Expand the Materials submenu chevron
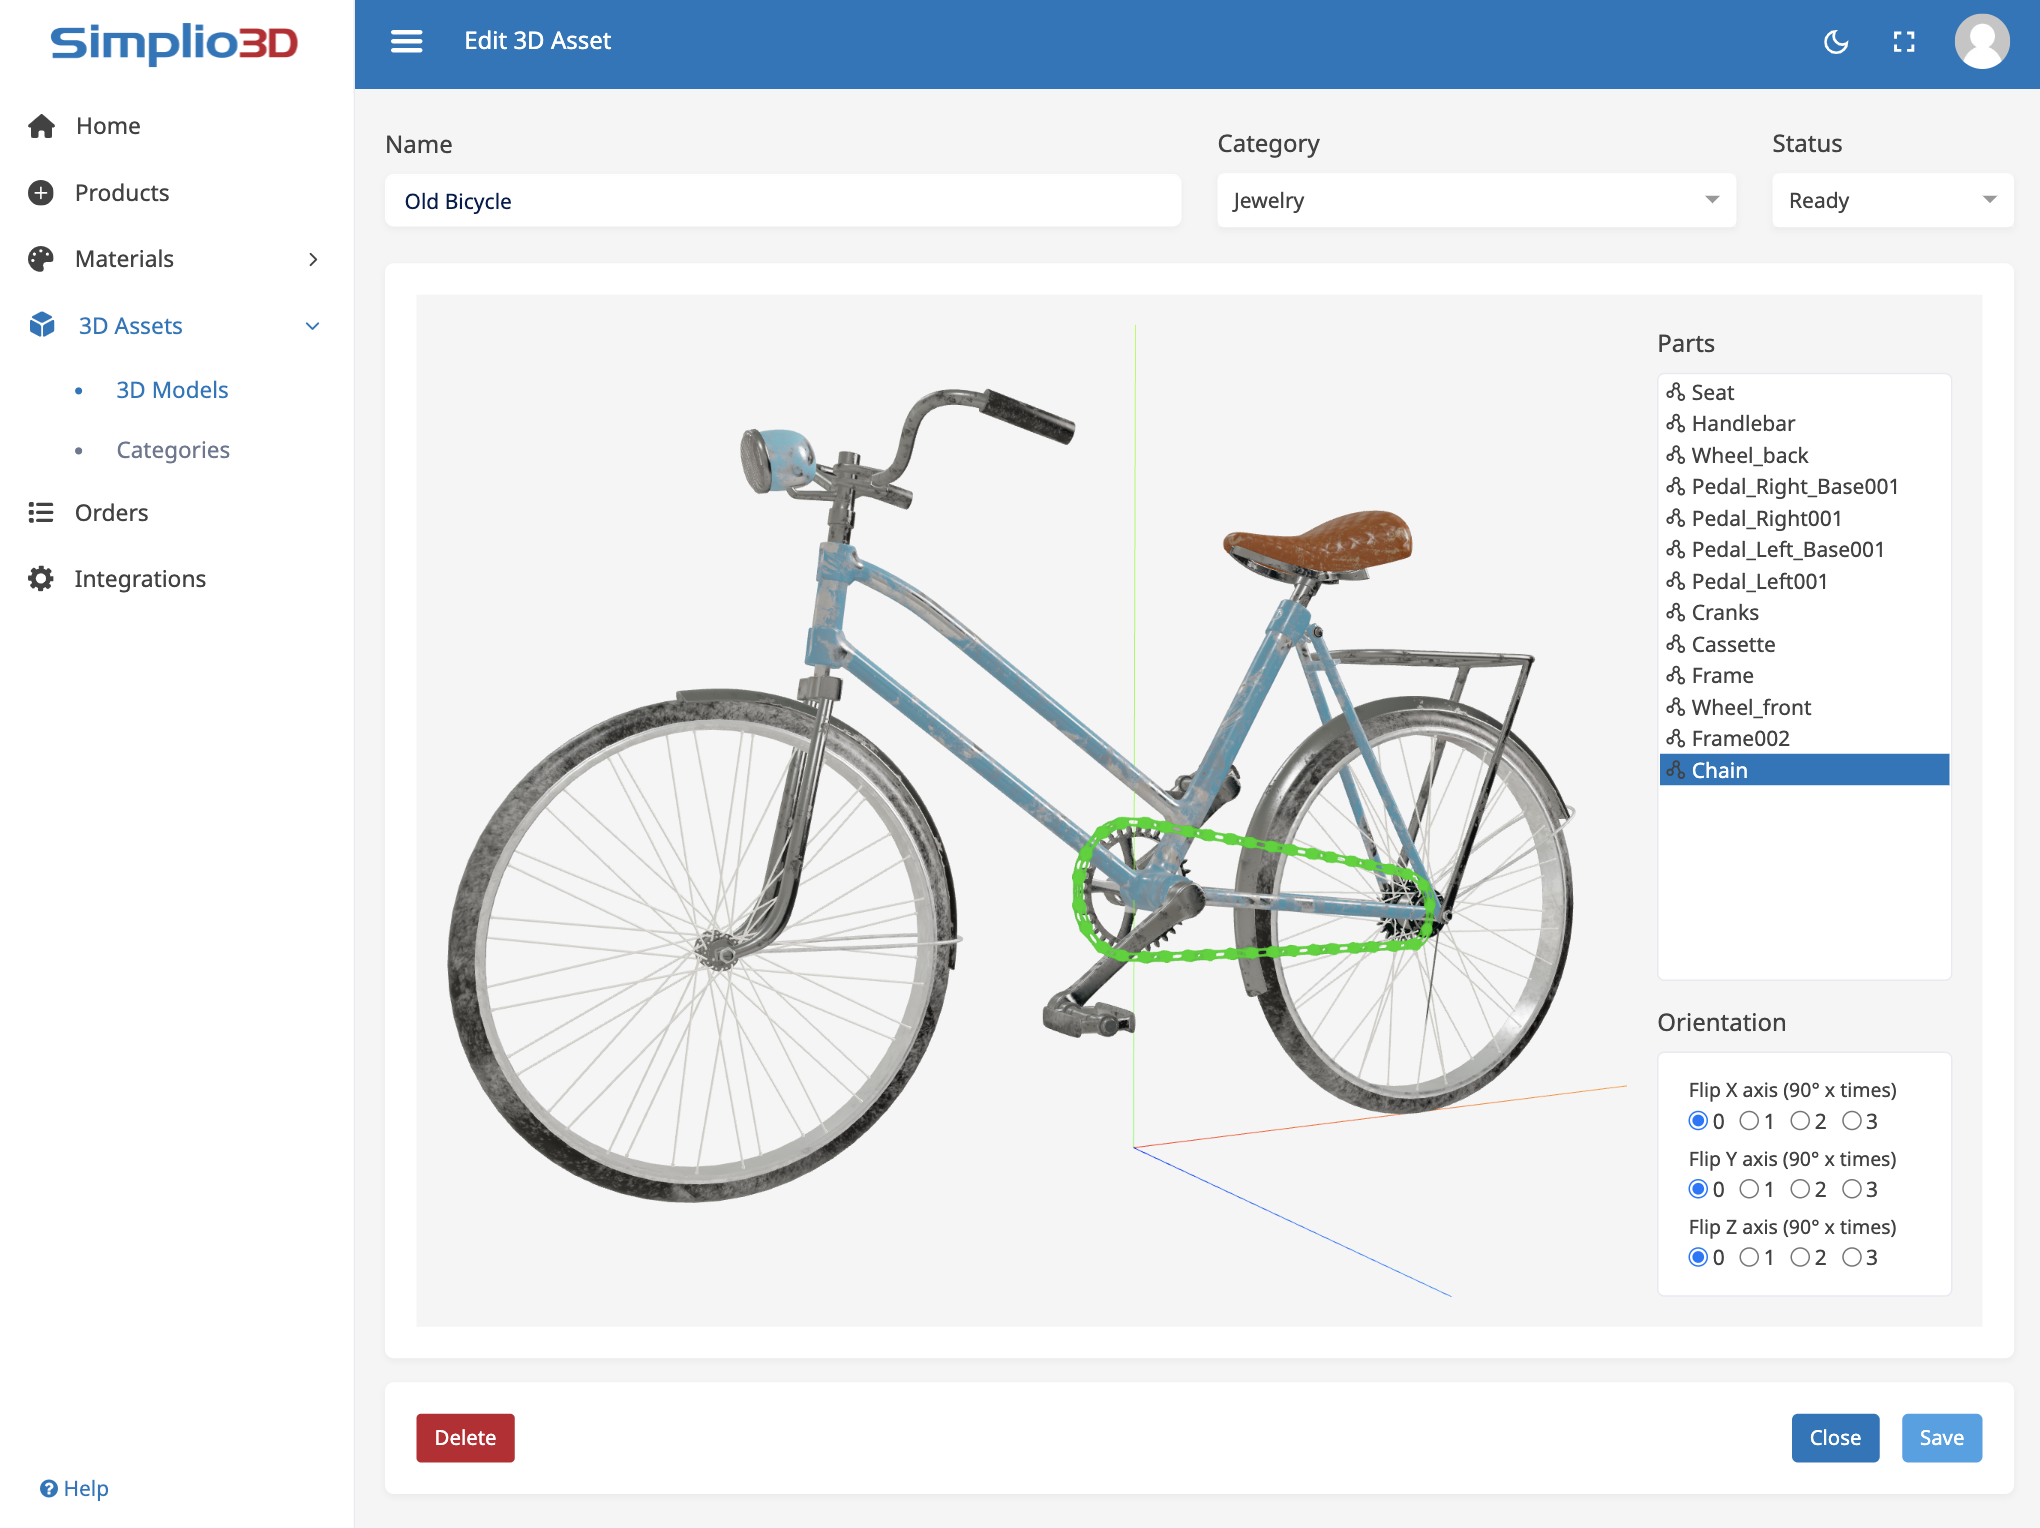This screenshot has height=1528, width=2040. pos(313,259)
